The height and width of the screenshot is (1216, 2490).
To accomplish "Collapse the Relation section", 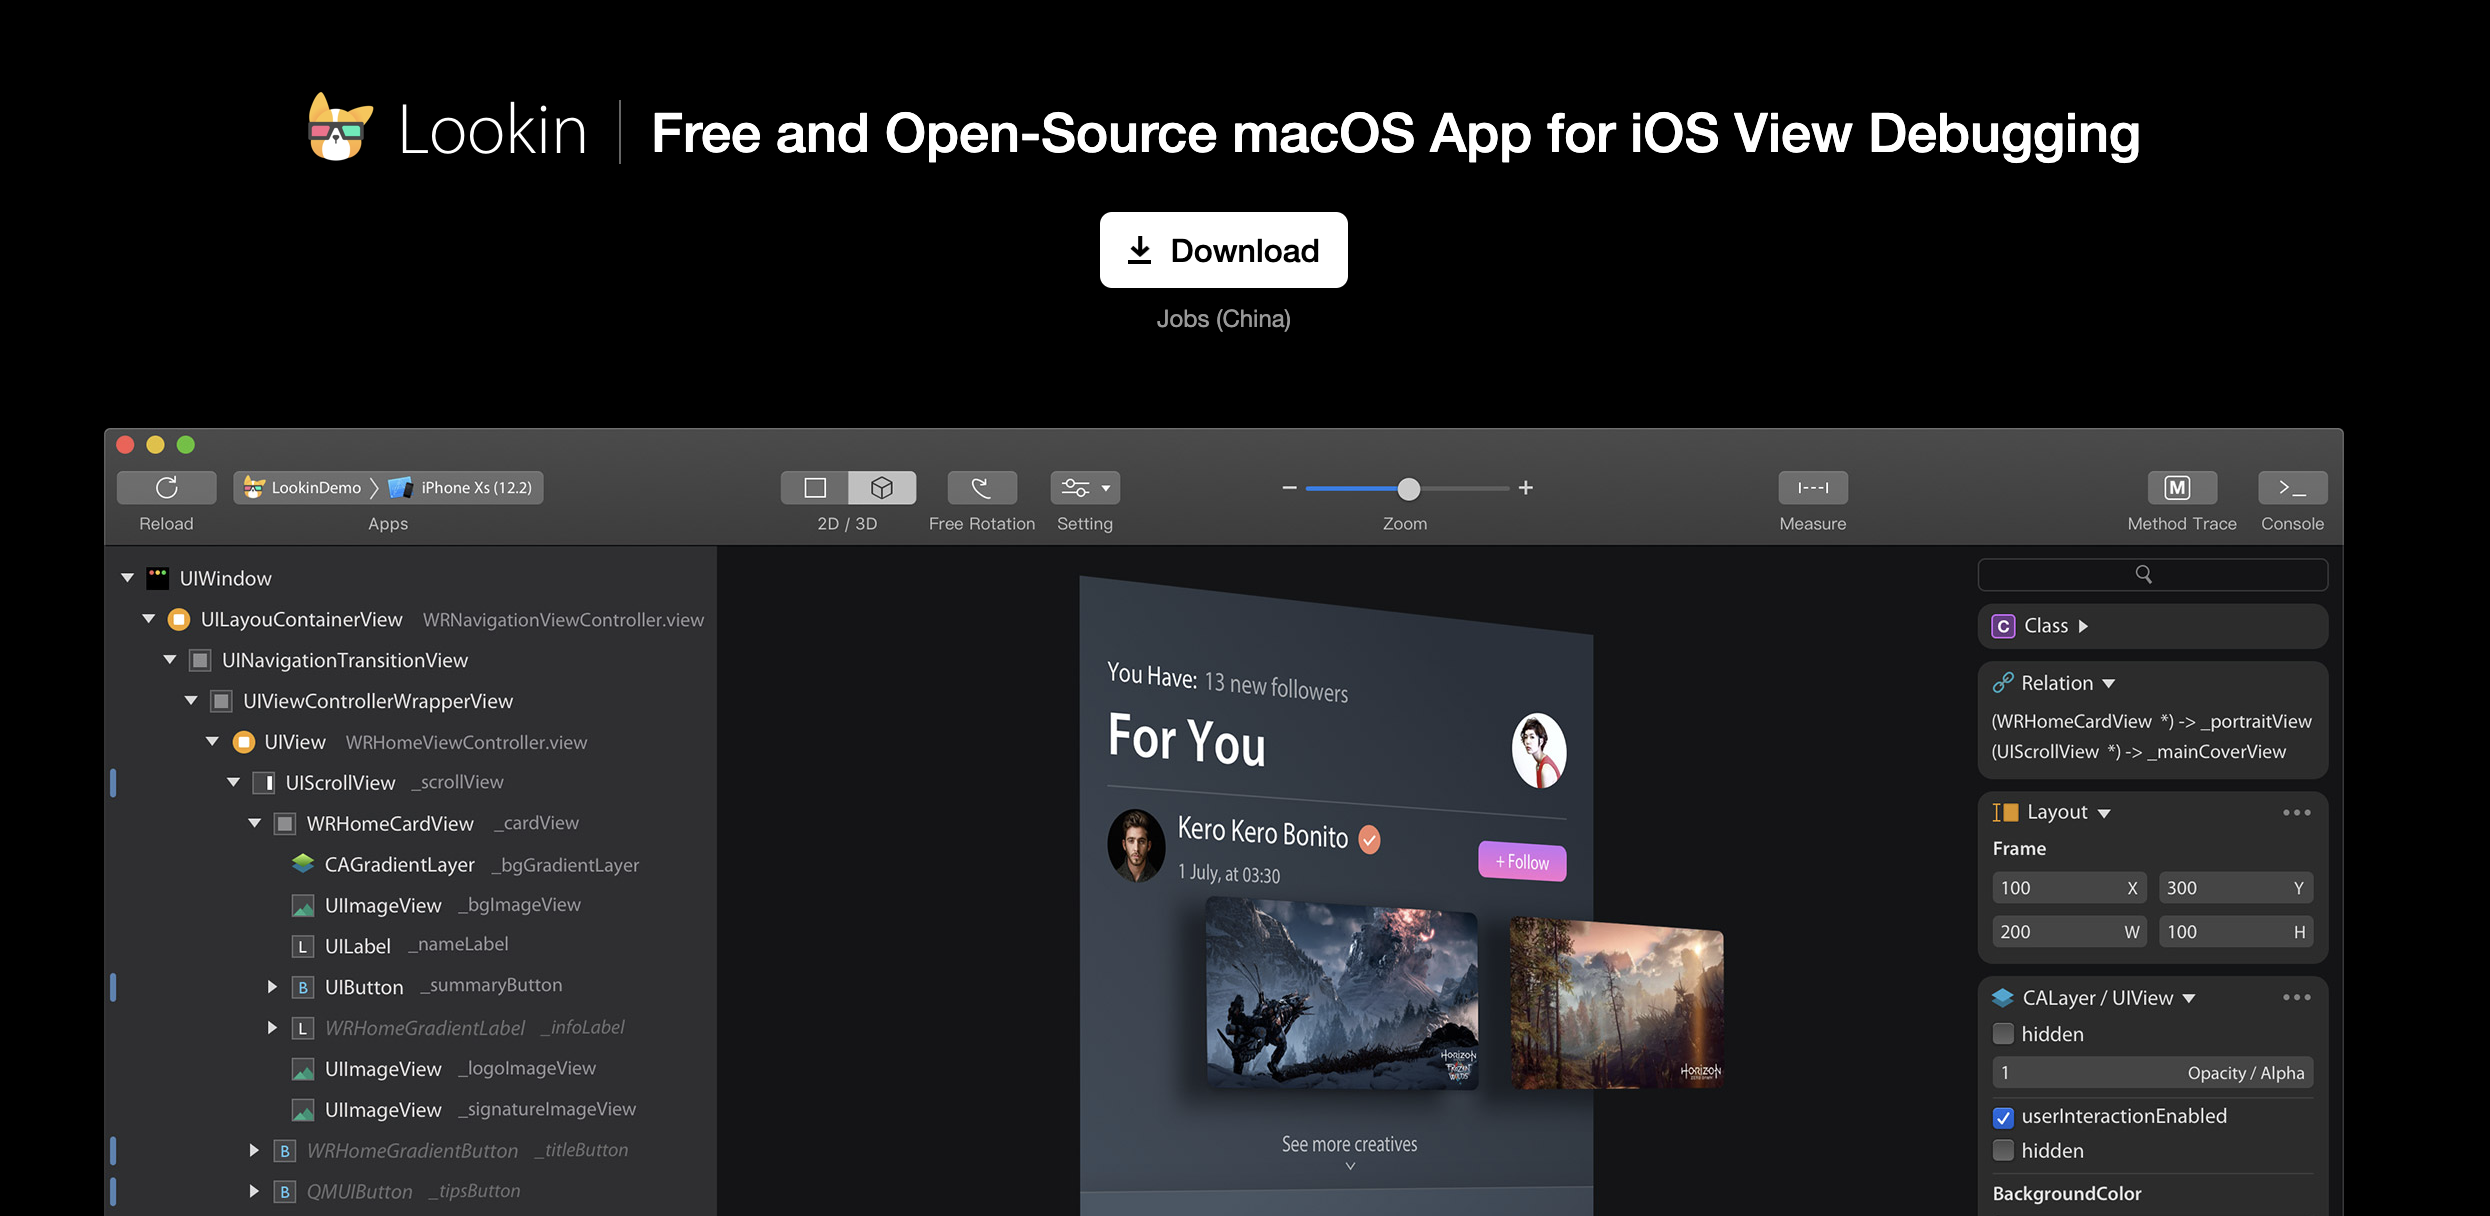I will tap(2108, 684).
